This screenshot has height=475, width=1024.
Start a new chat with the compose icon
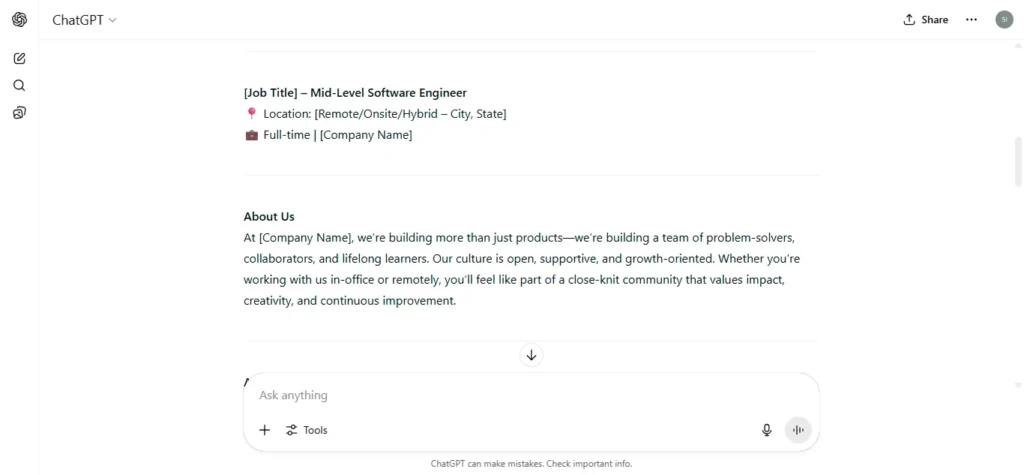[20, 58]
